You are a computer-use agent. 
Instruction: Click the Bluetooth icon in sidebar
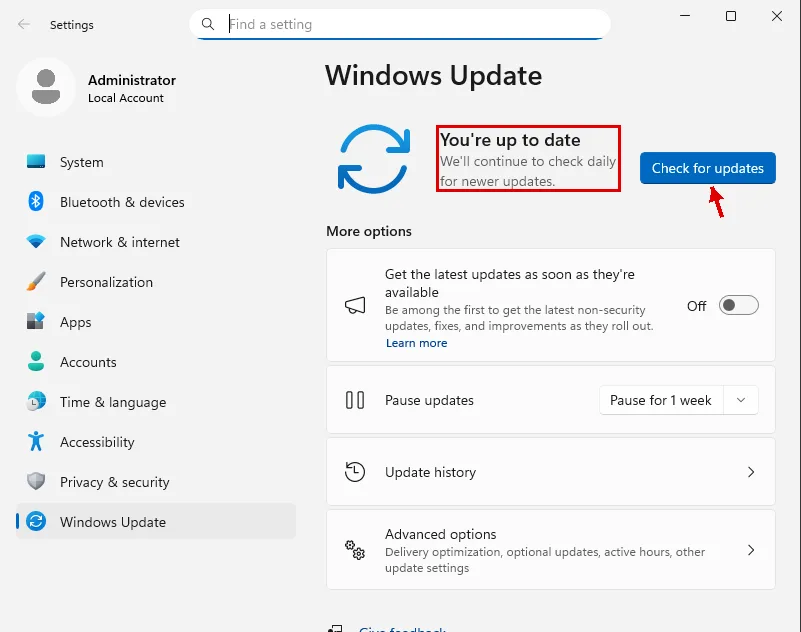(36, 201)
